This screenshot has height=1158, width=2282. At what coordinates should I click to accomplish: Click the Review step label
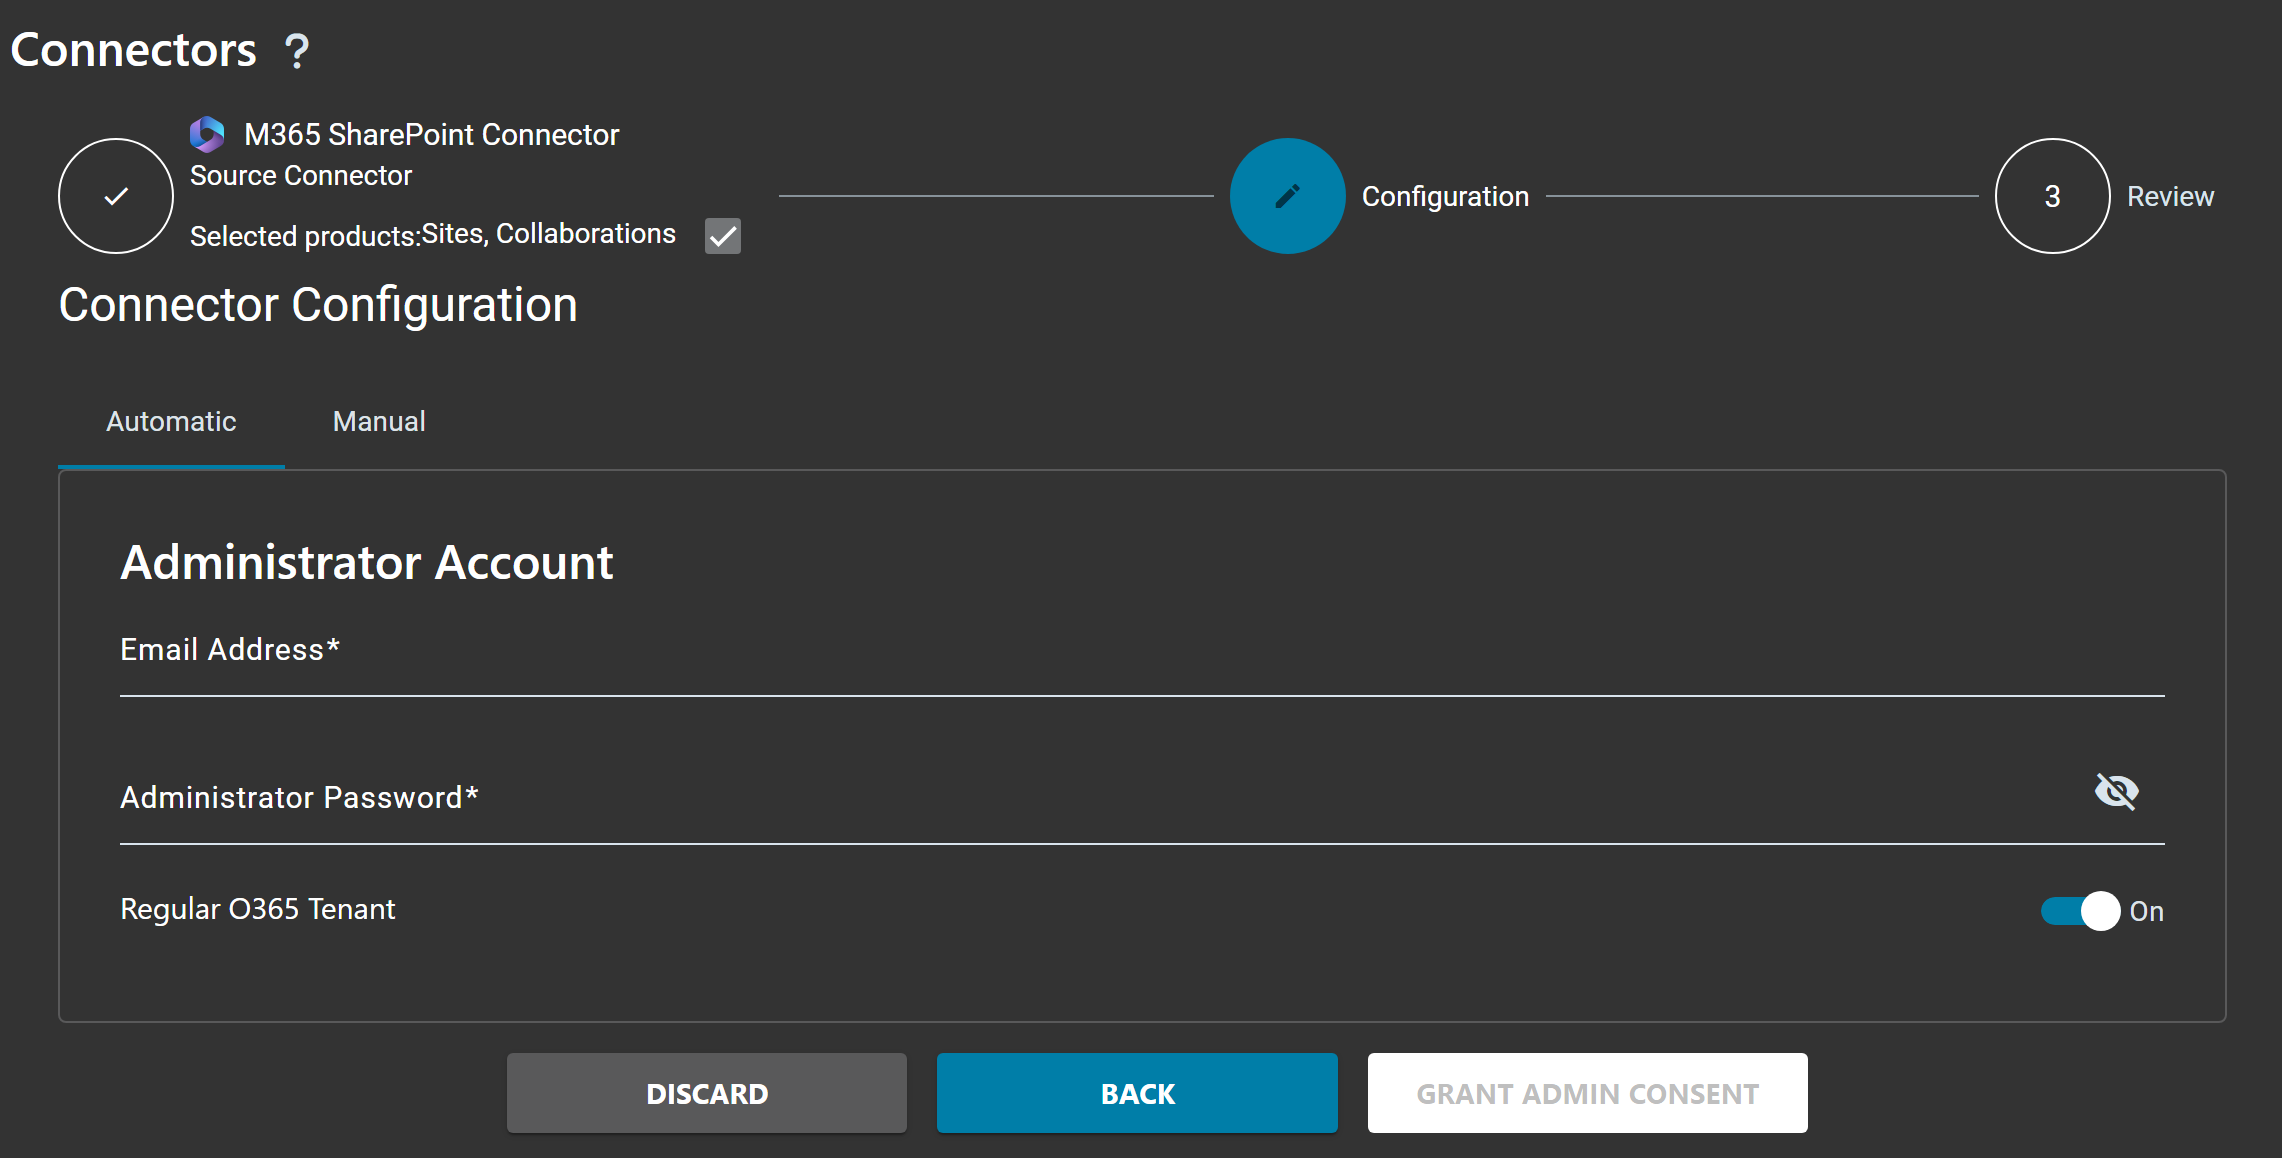coord(2170,196)
